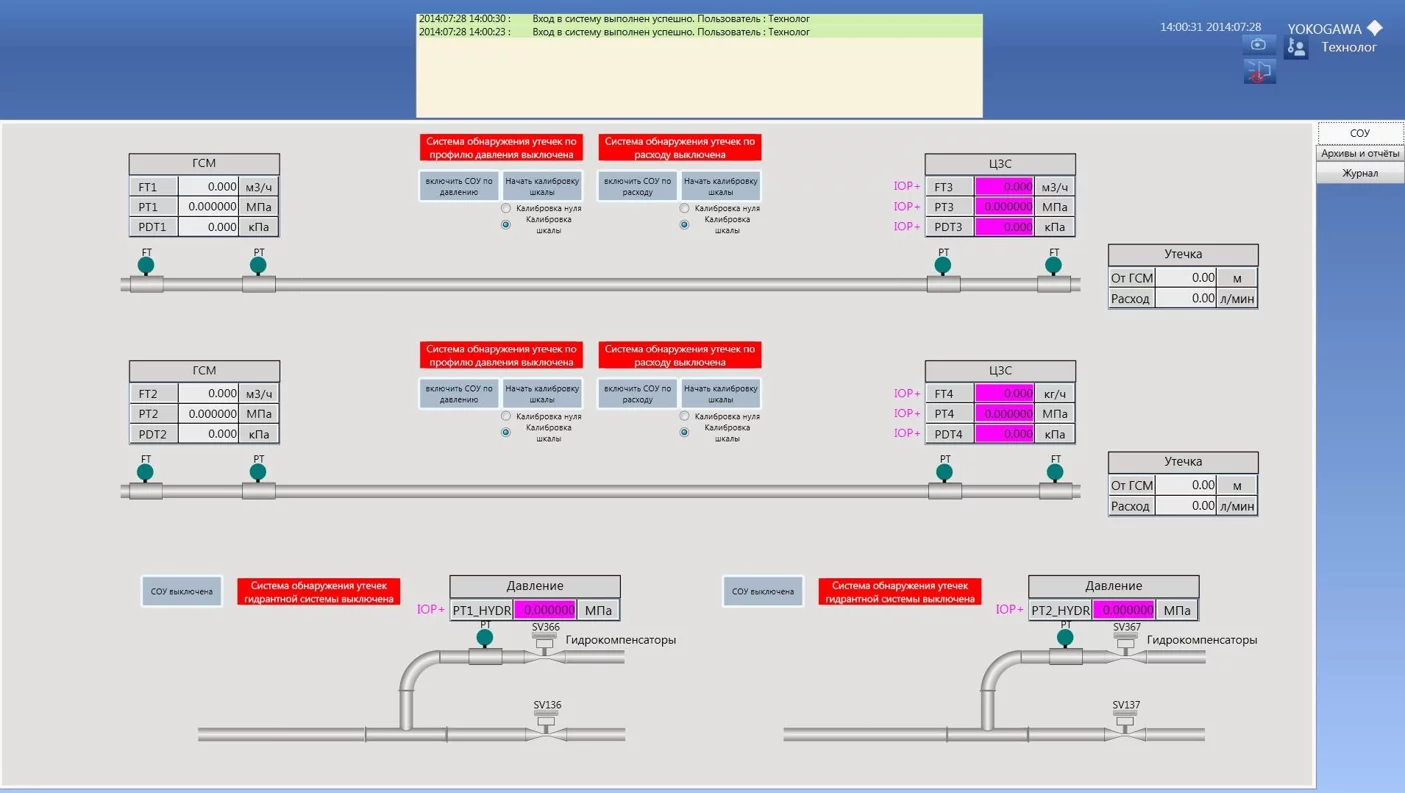Click the magenta PDT4 value field
This screenshot has width=1405, height=793.
click(1004, 434)
